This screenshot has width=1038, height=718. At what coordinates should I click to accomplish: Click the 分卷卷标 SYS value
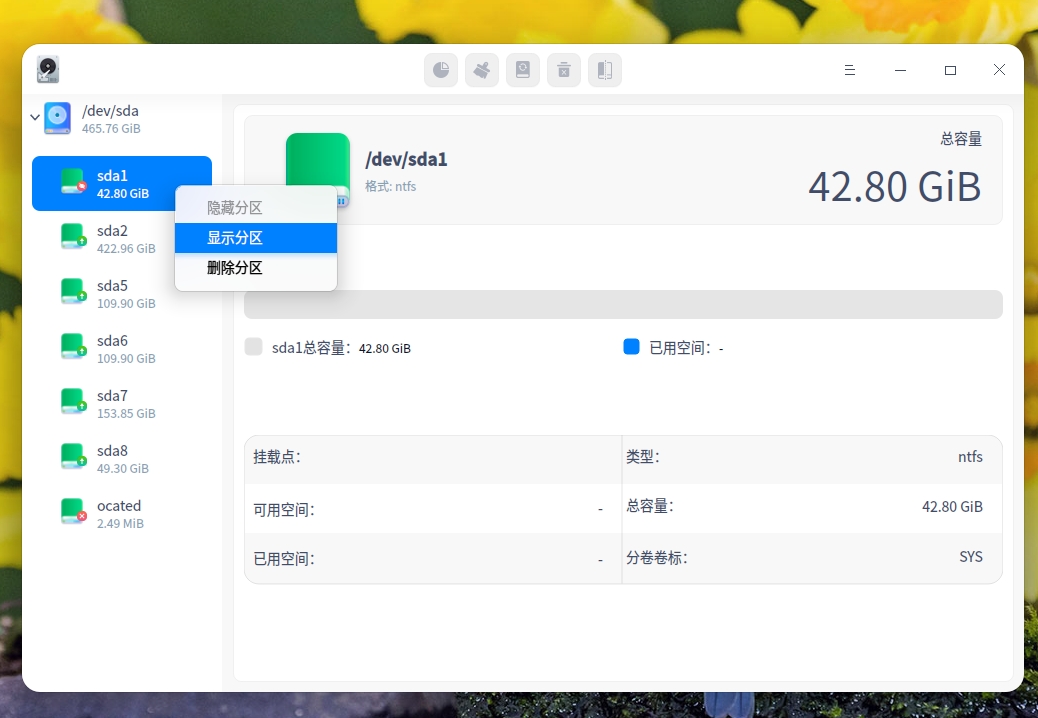(x=971, y=557)
